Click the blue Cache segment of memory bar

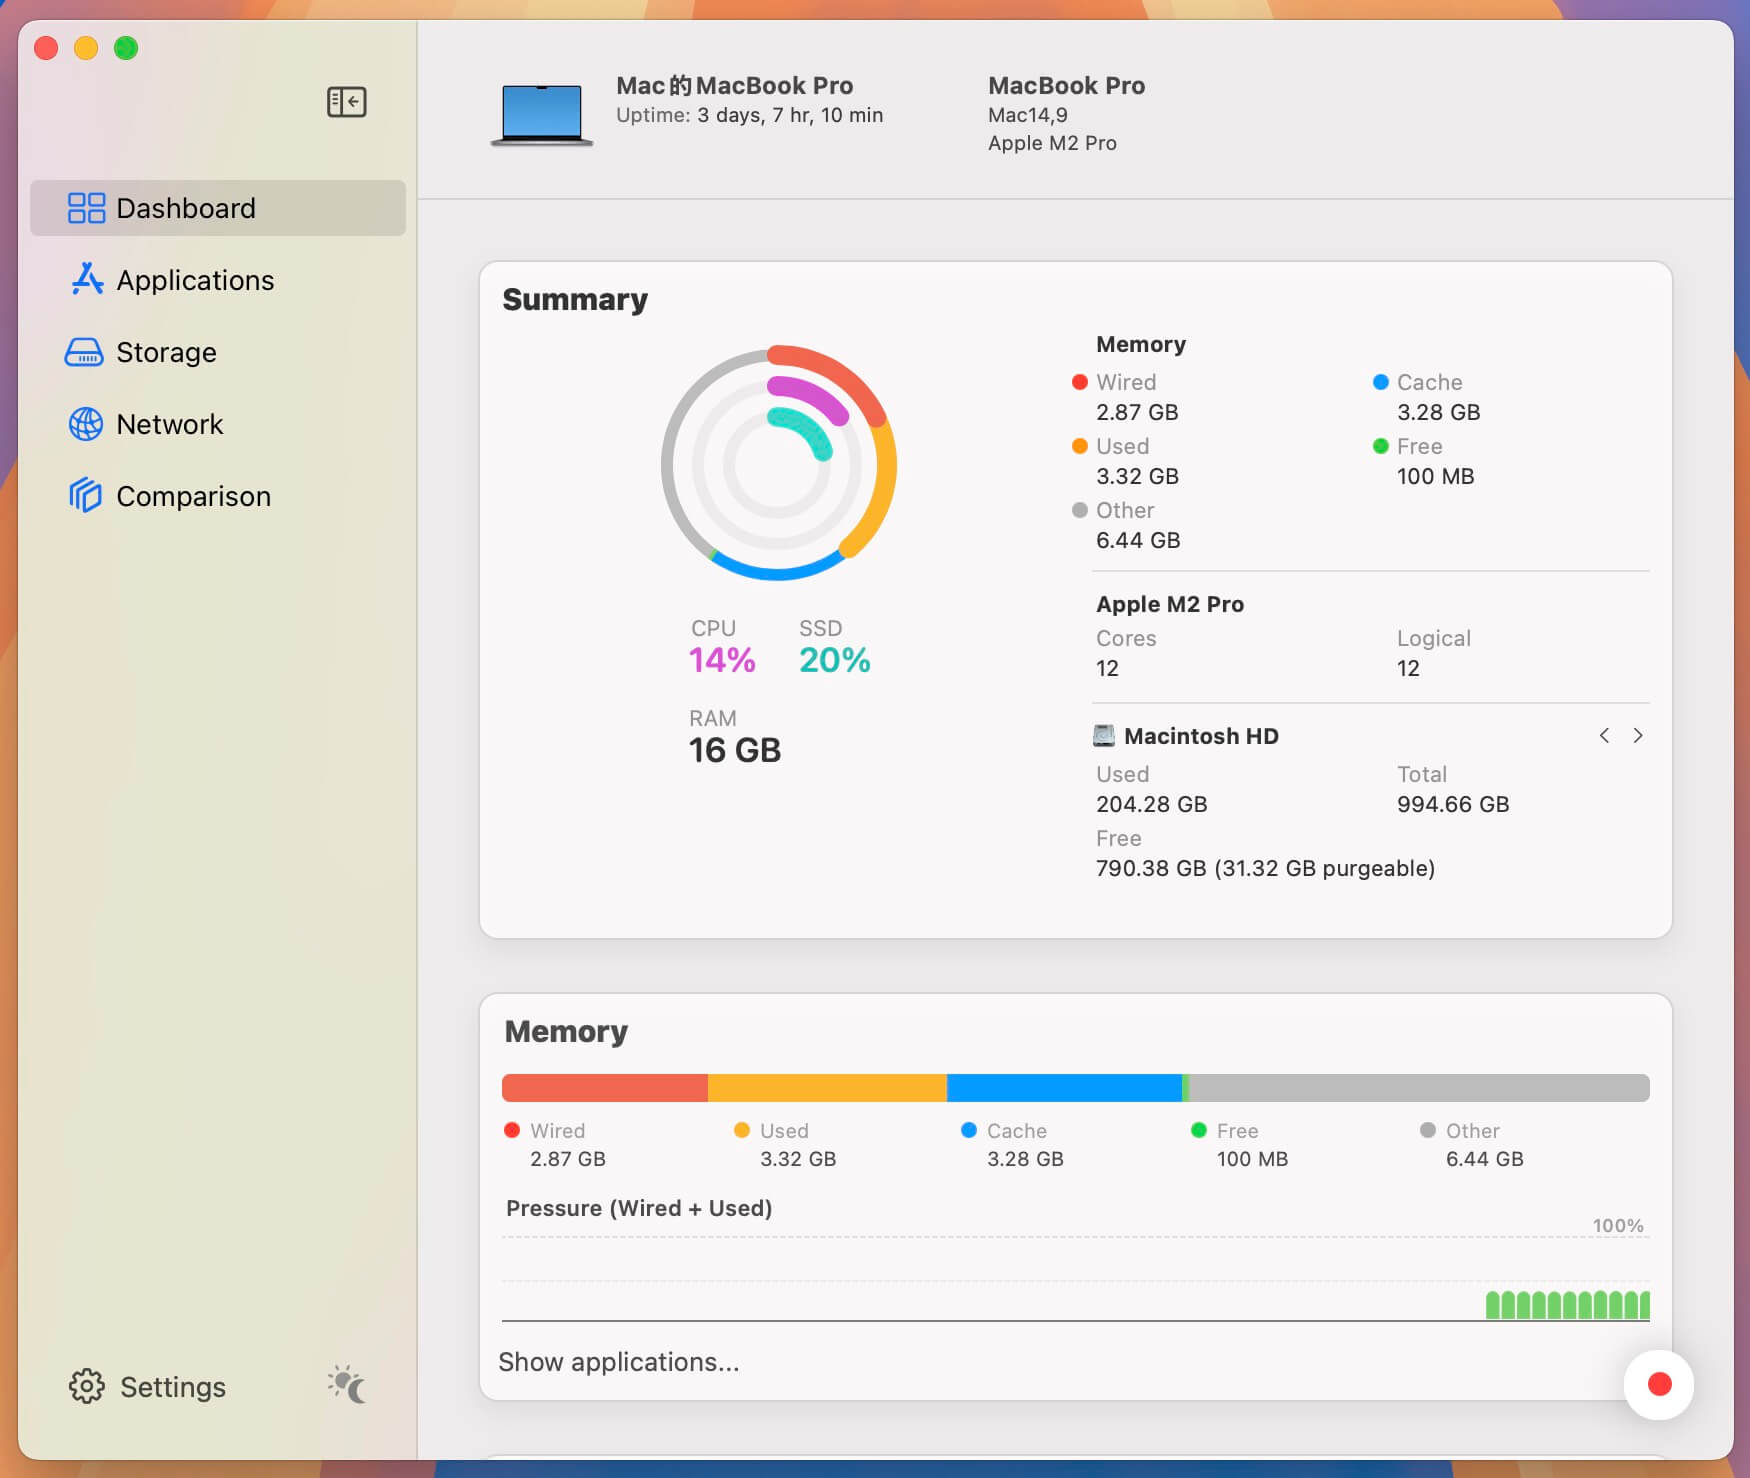(1063, 1088)
